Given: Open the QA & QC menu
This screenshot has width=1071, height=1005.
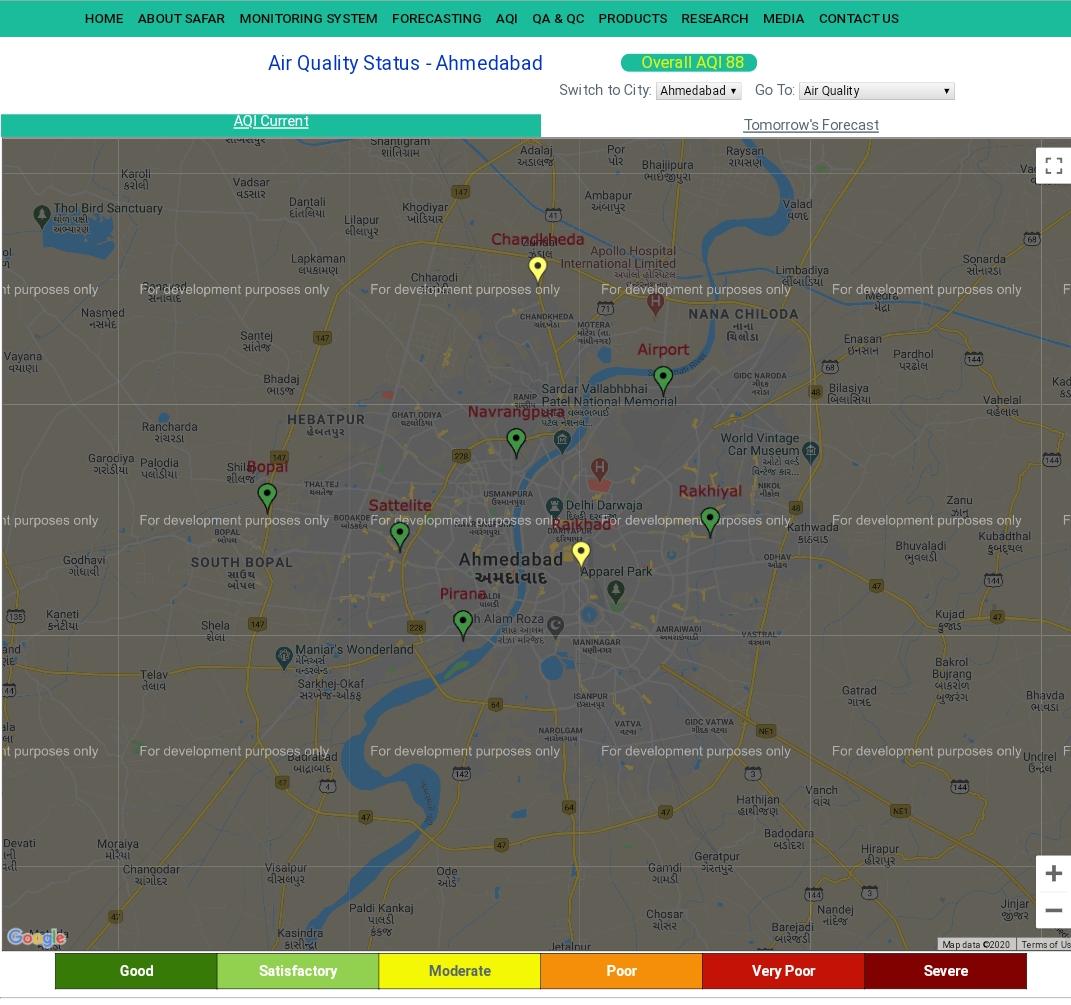Looking at the screenshot, I should click(558, 18).
